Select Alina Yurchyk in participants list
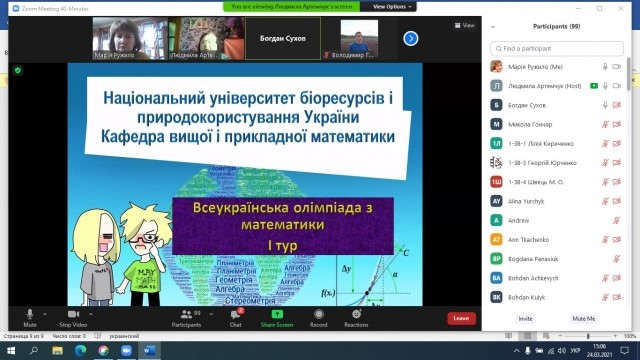 tap(556, 201)
